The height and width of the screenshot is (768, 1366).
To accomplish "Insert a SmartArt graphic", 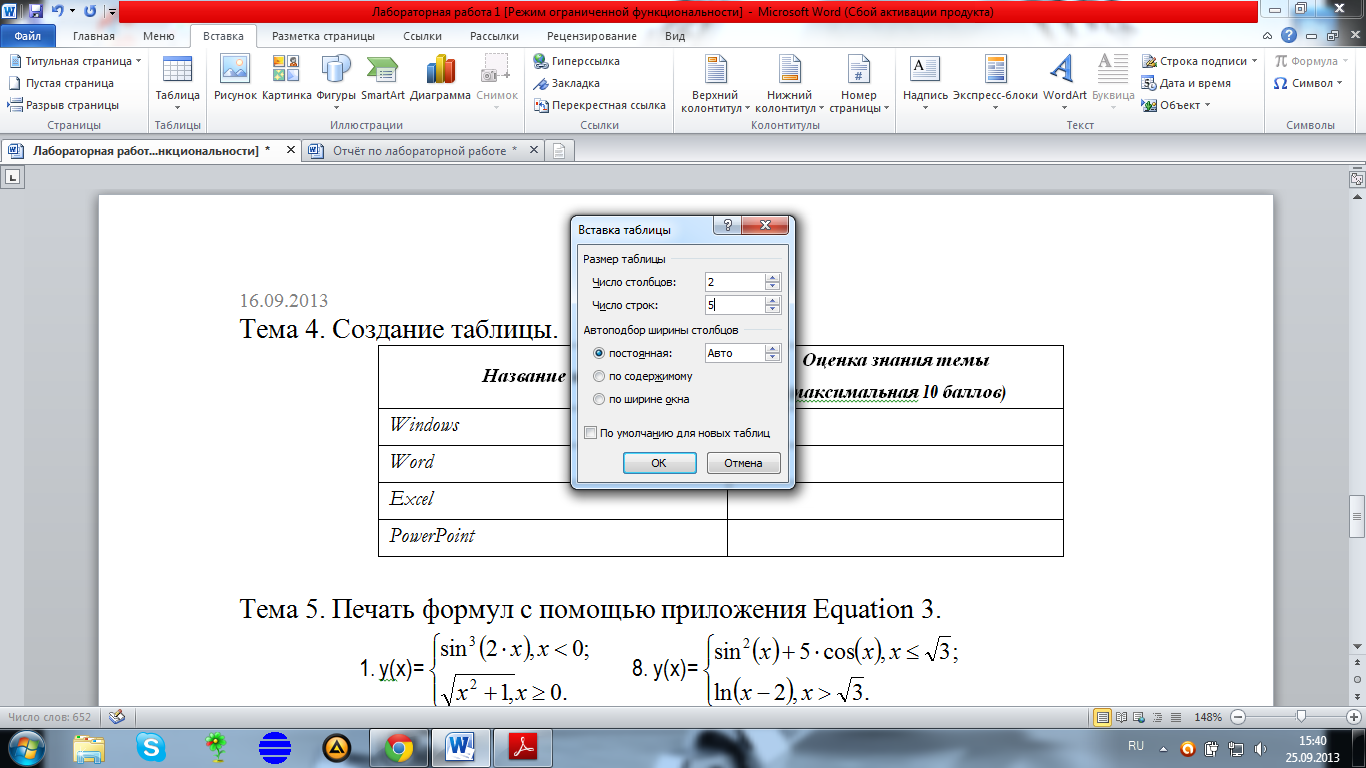I will tap(383, 80).
